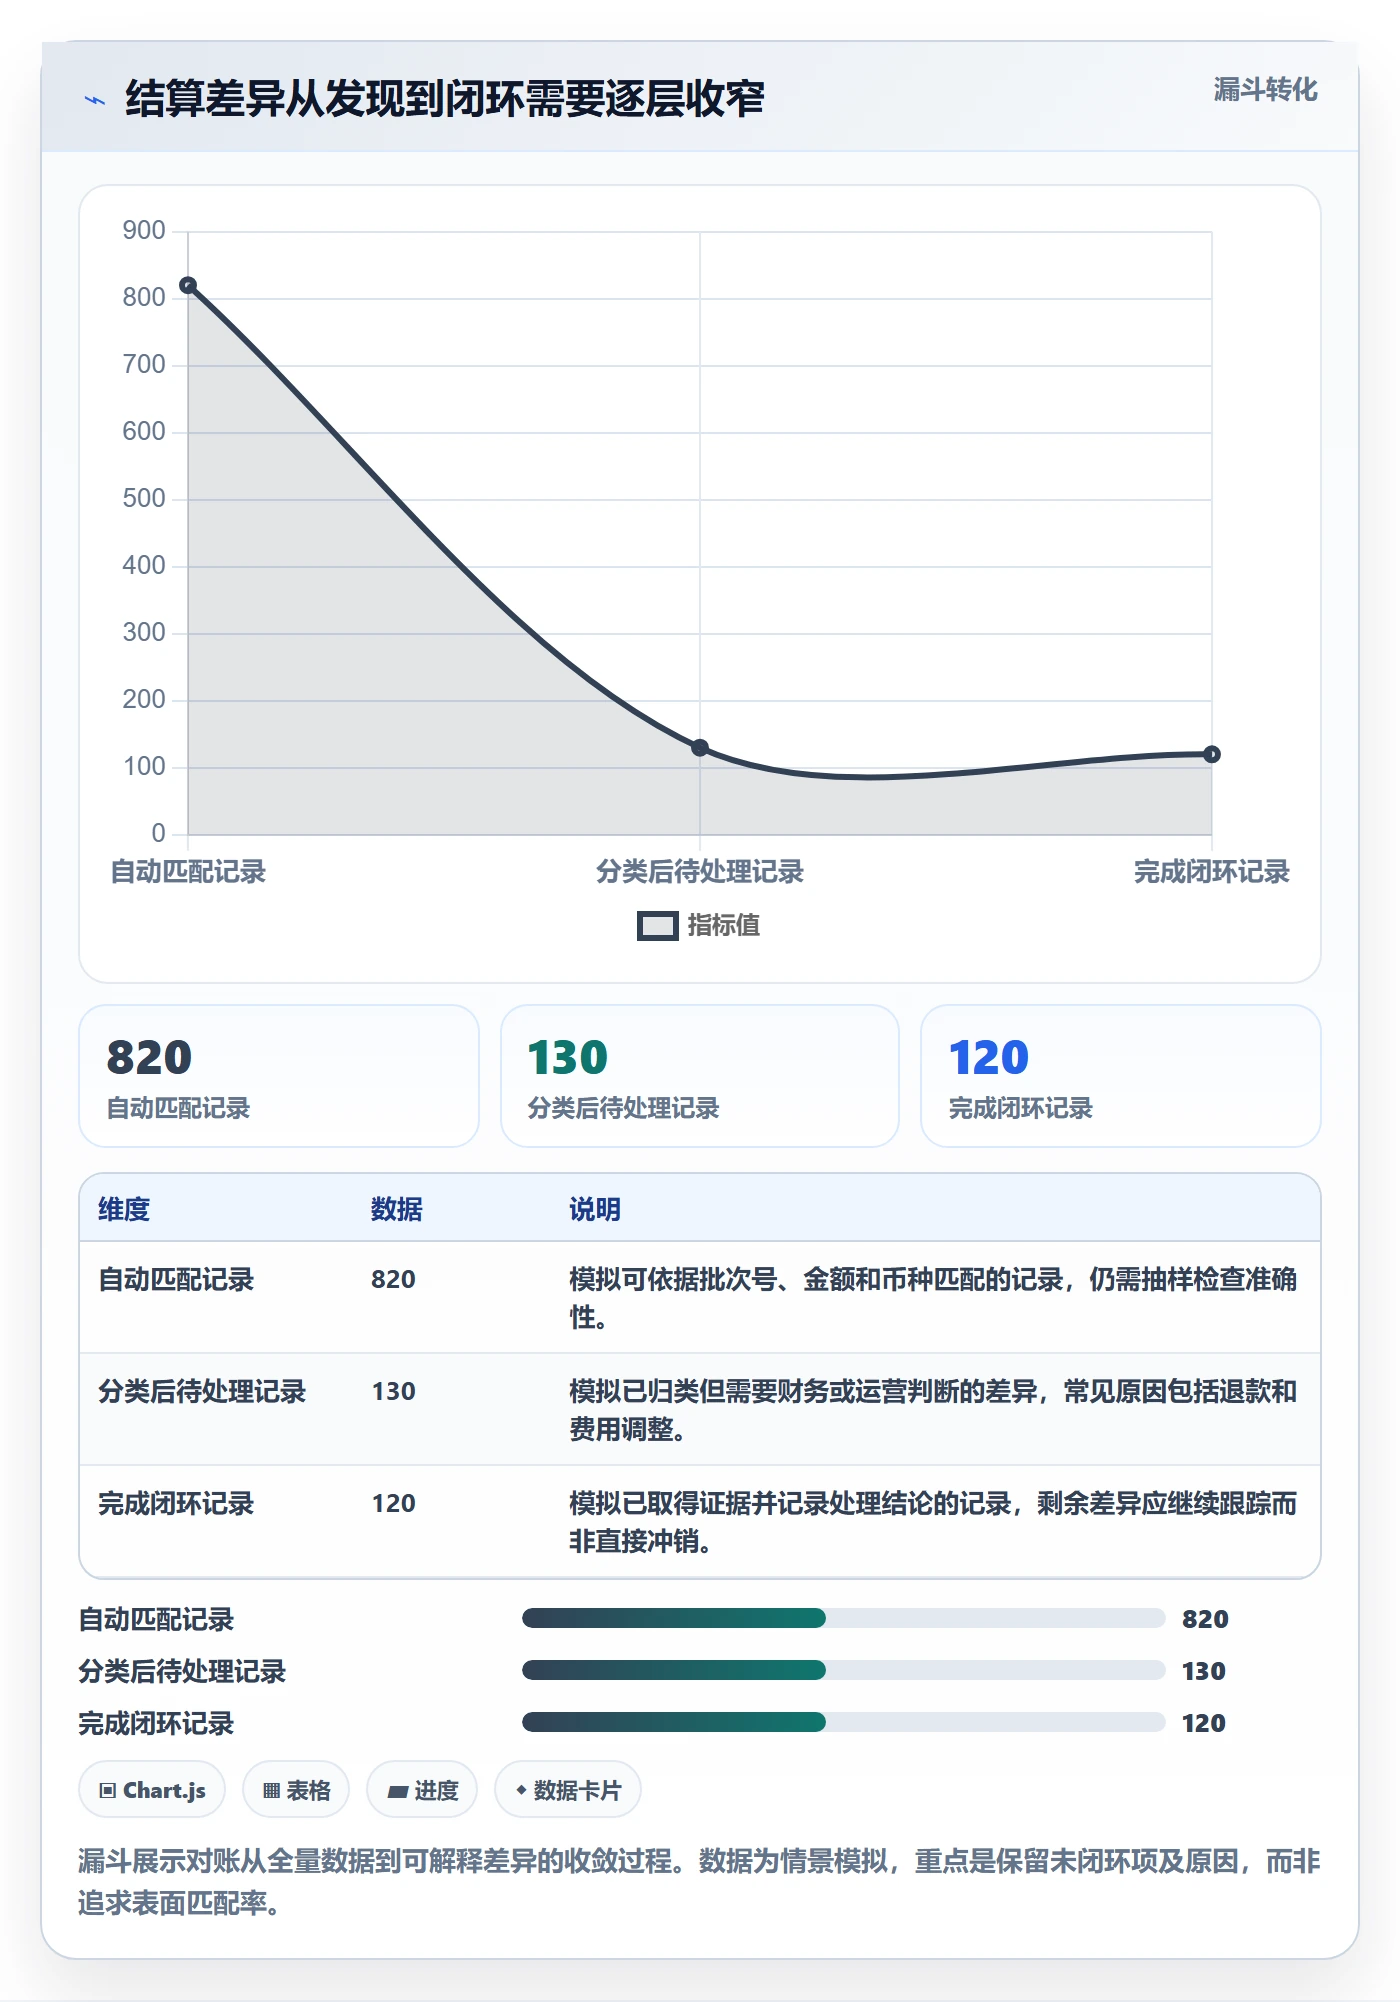Select the 自动匹配记录 table row cell

coord(176,1279)
